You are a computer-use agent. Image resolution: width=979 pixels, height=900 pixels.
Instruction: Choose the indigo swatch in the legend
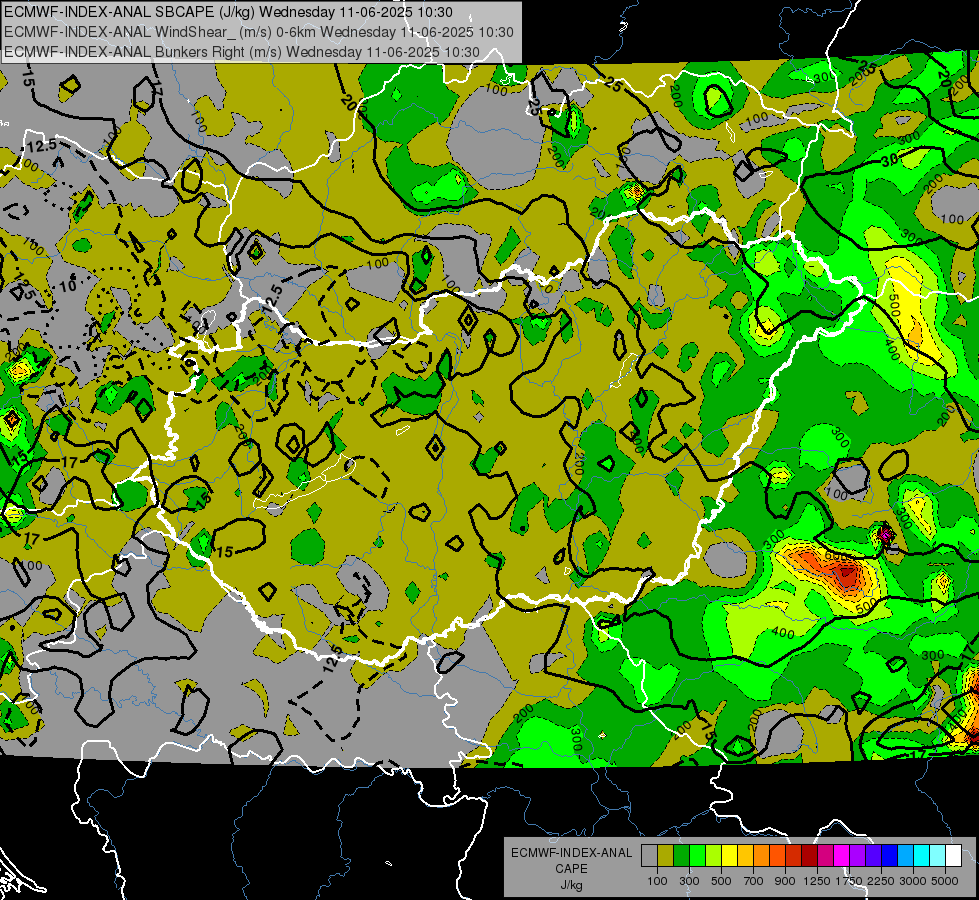[873, 855]
